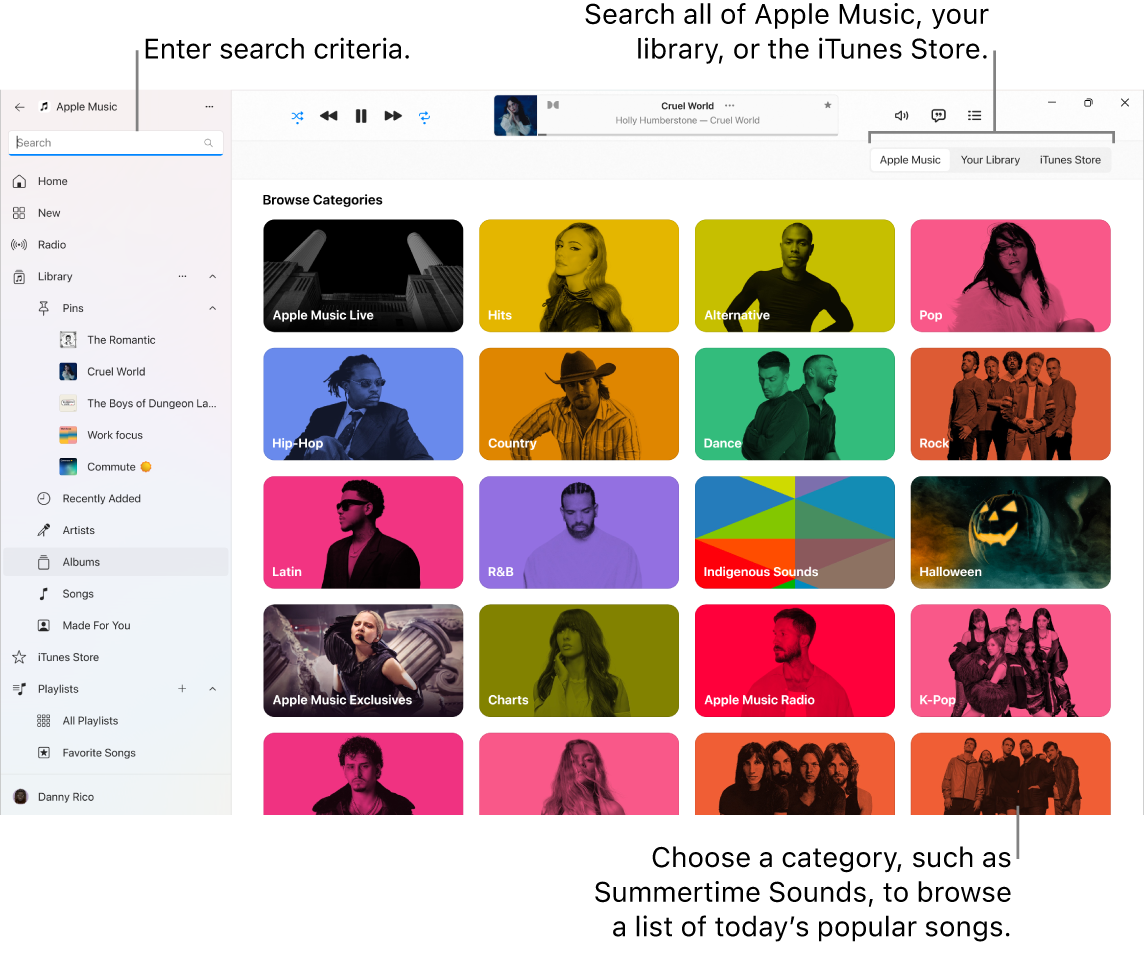Show lyrics panel

(938, 115)
